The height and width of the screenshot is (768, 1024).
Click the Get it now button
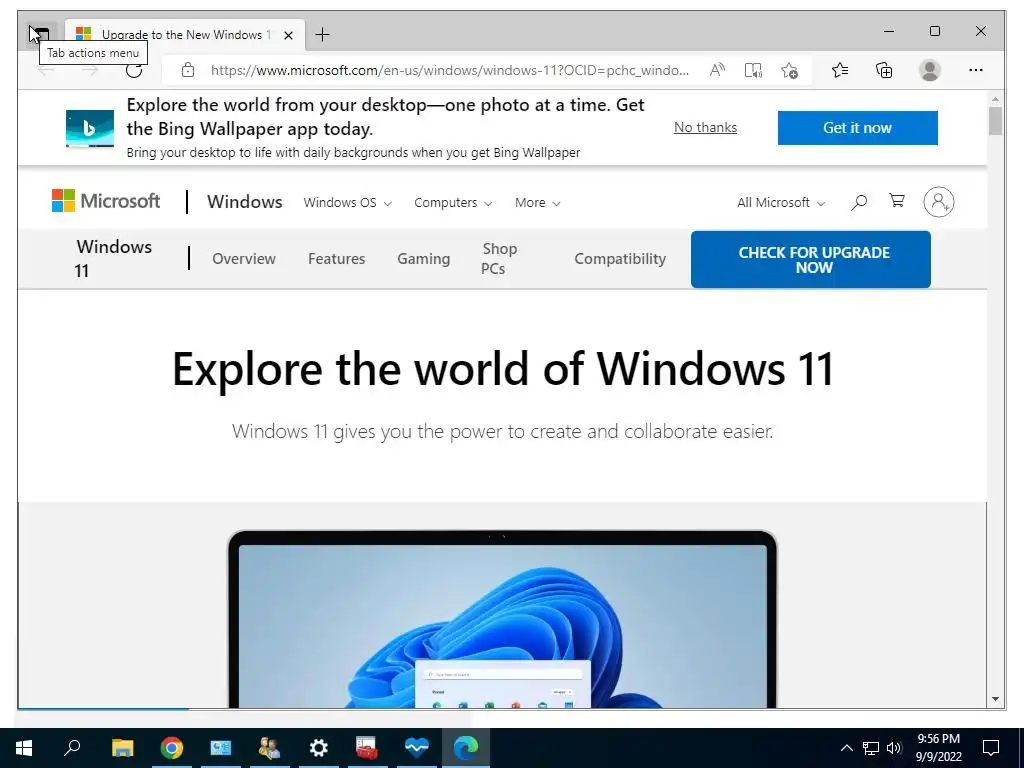coord(857,127)
